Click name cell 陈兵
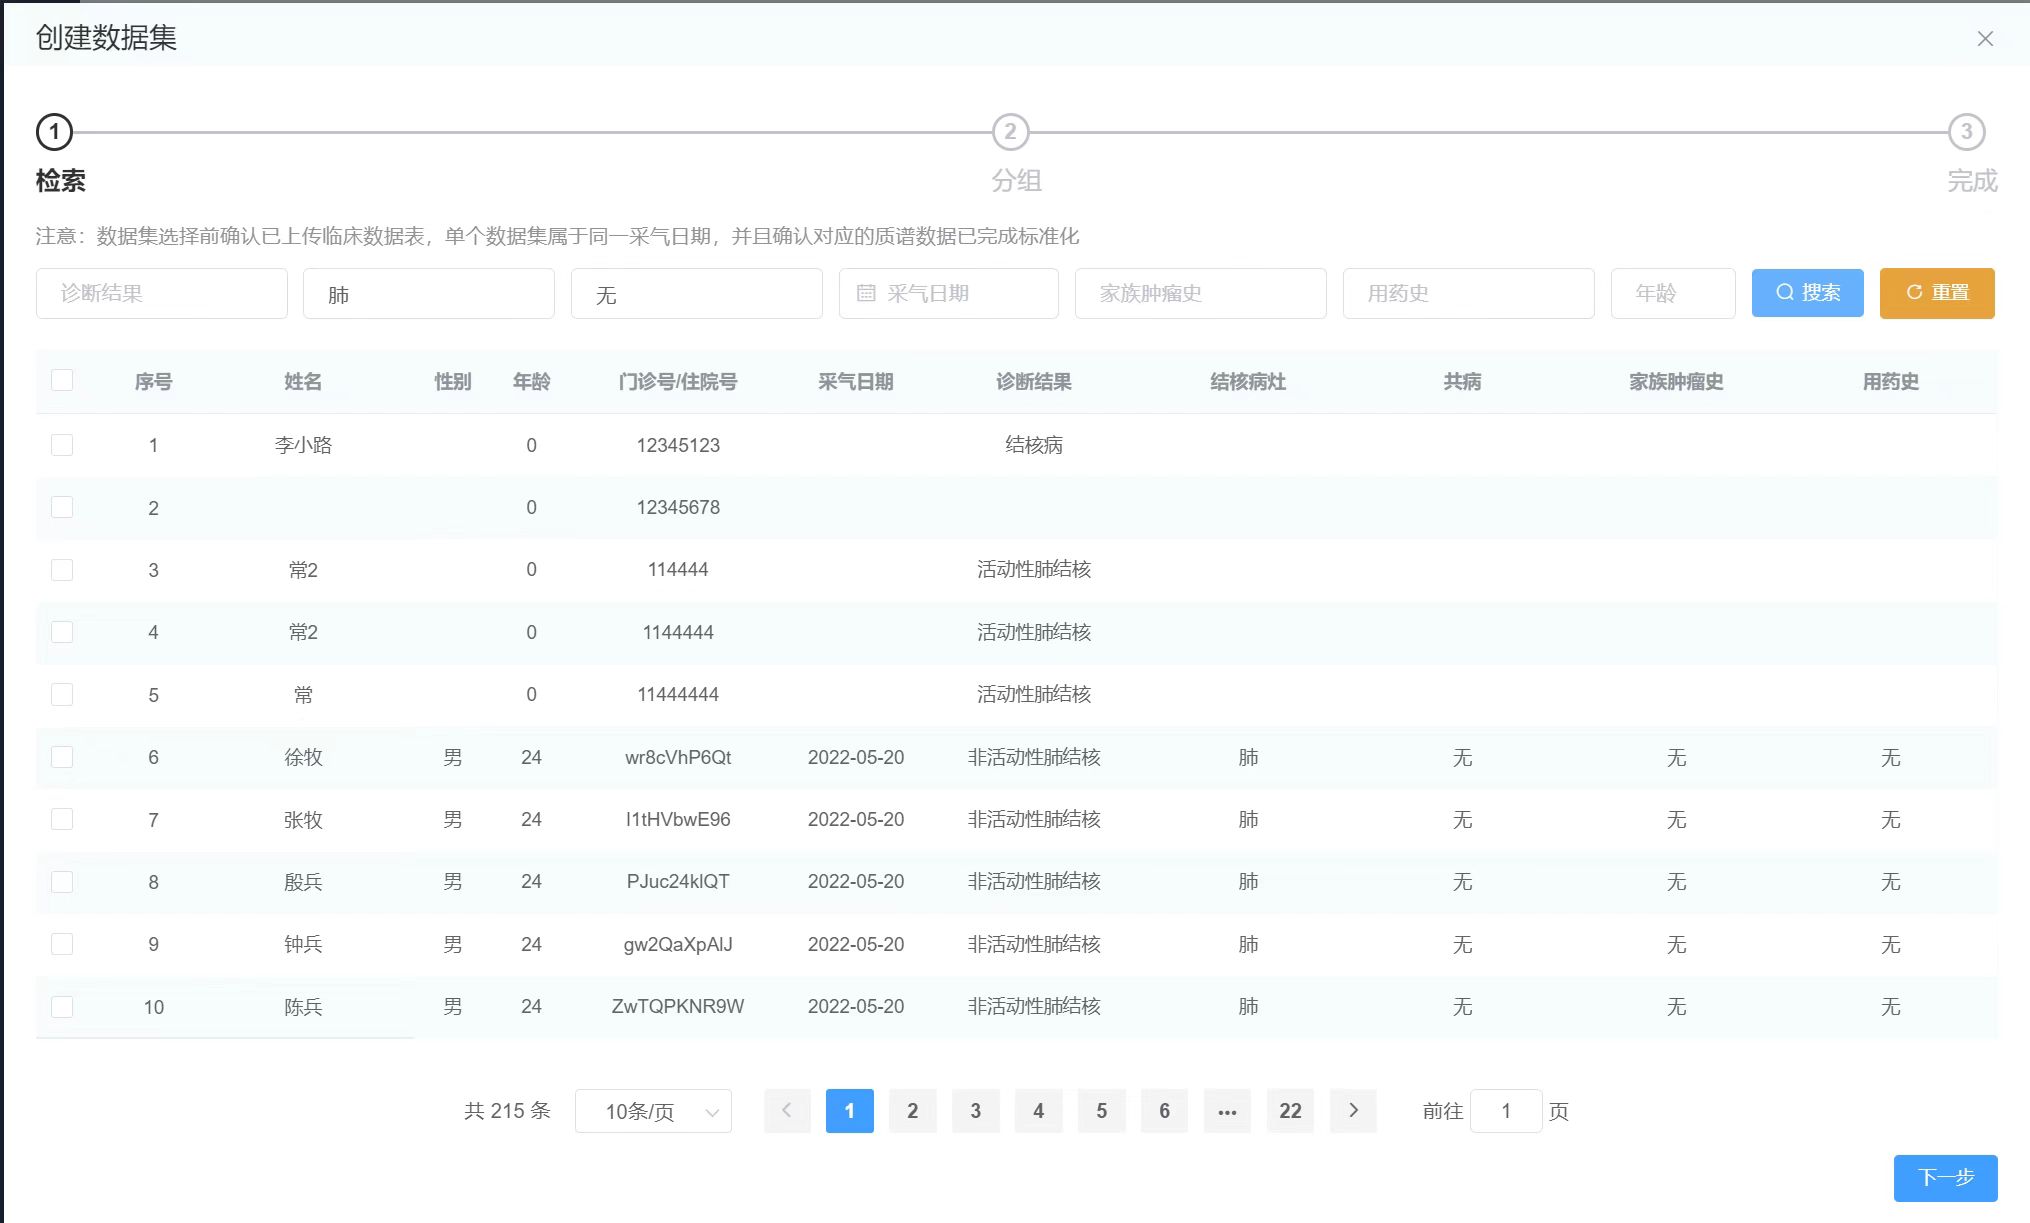Viewport: 2030px width, 1223px height. point(303,1007)
